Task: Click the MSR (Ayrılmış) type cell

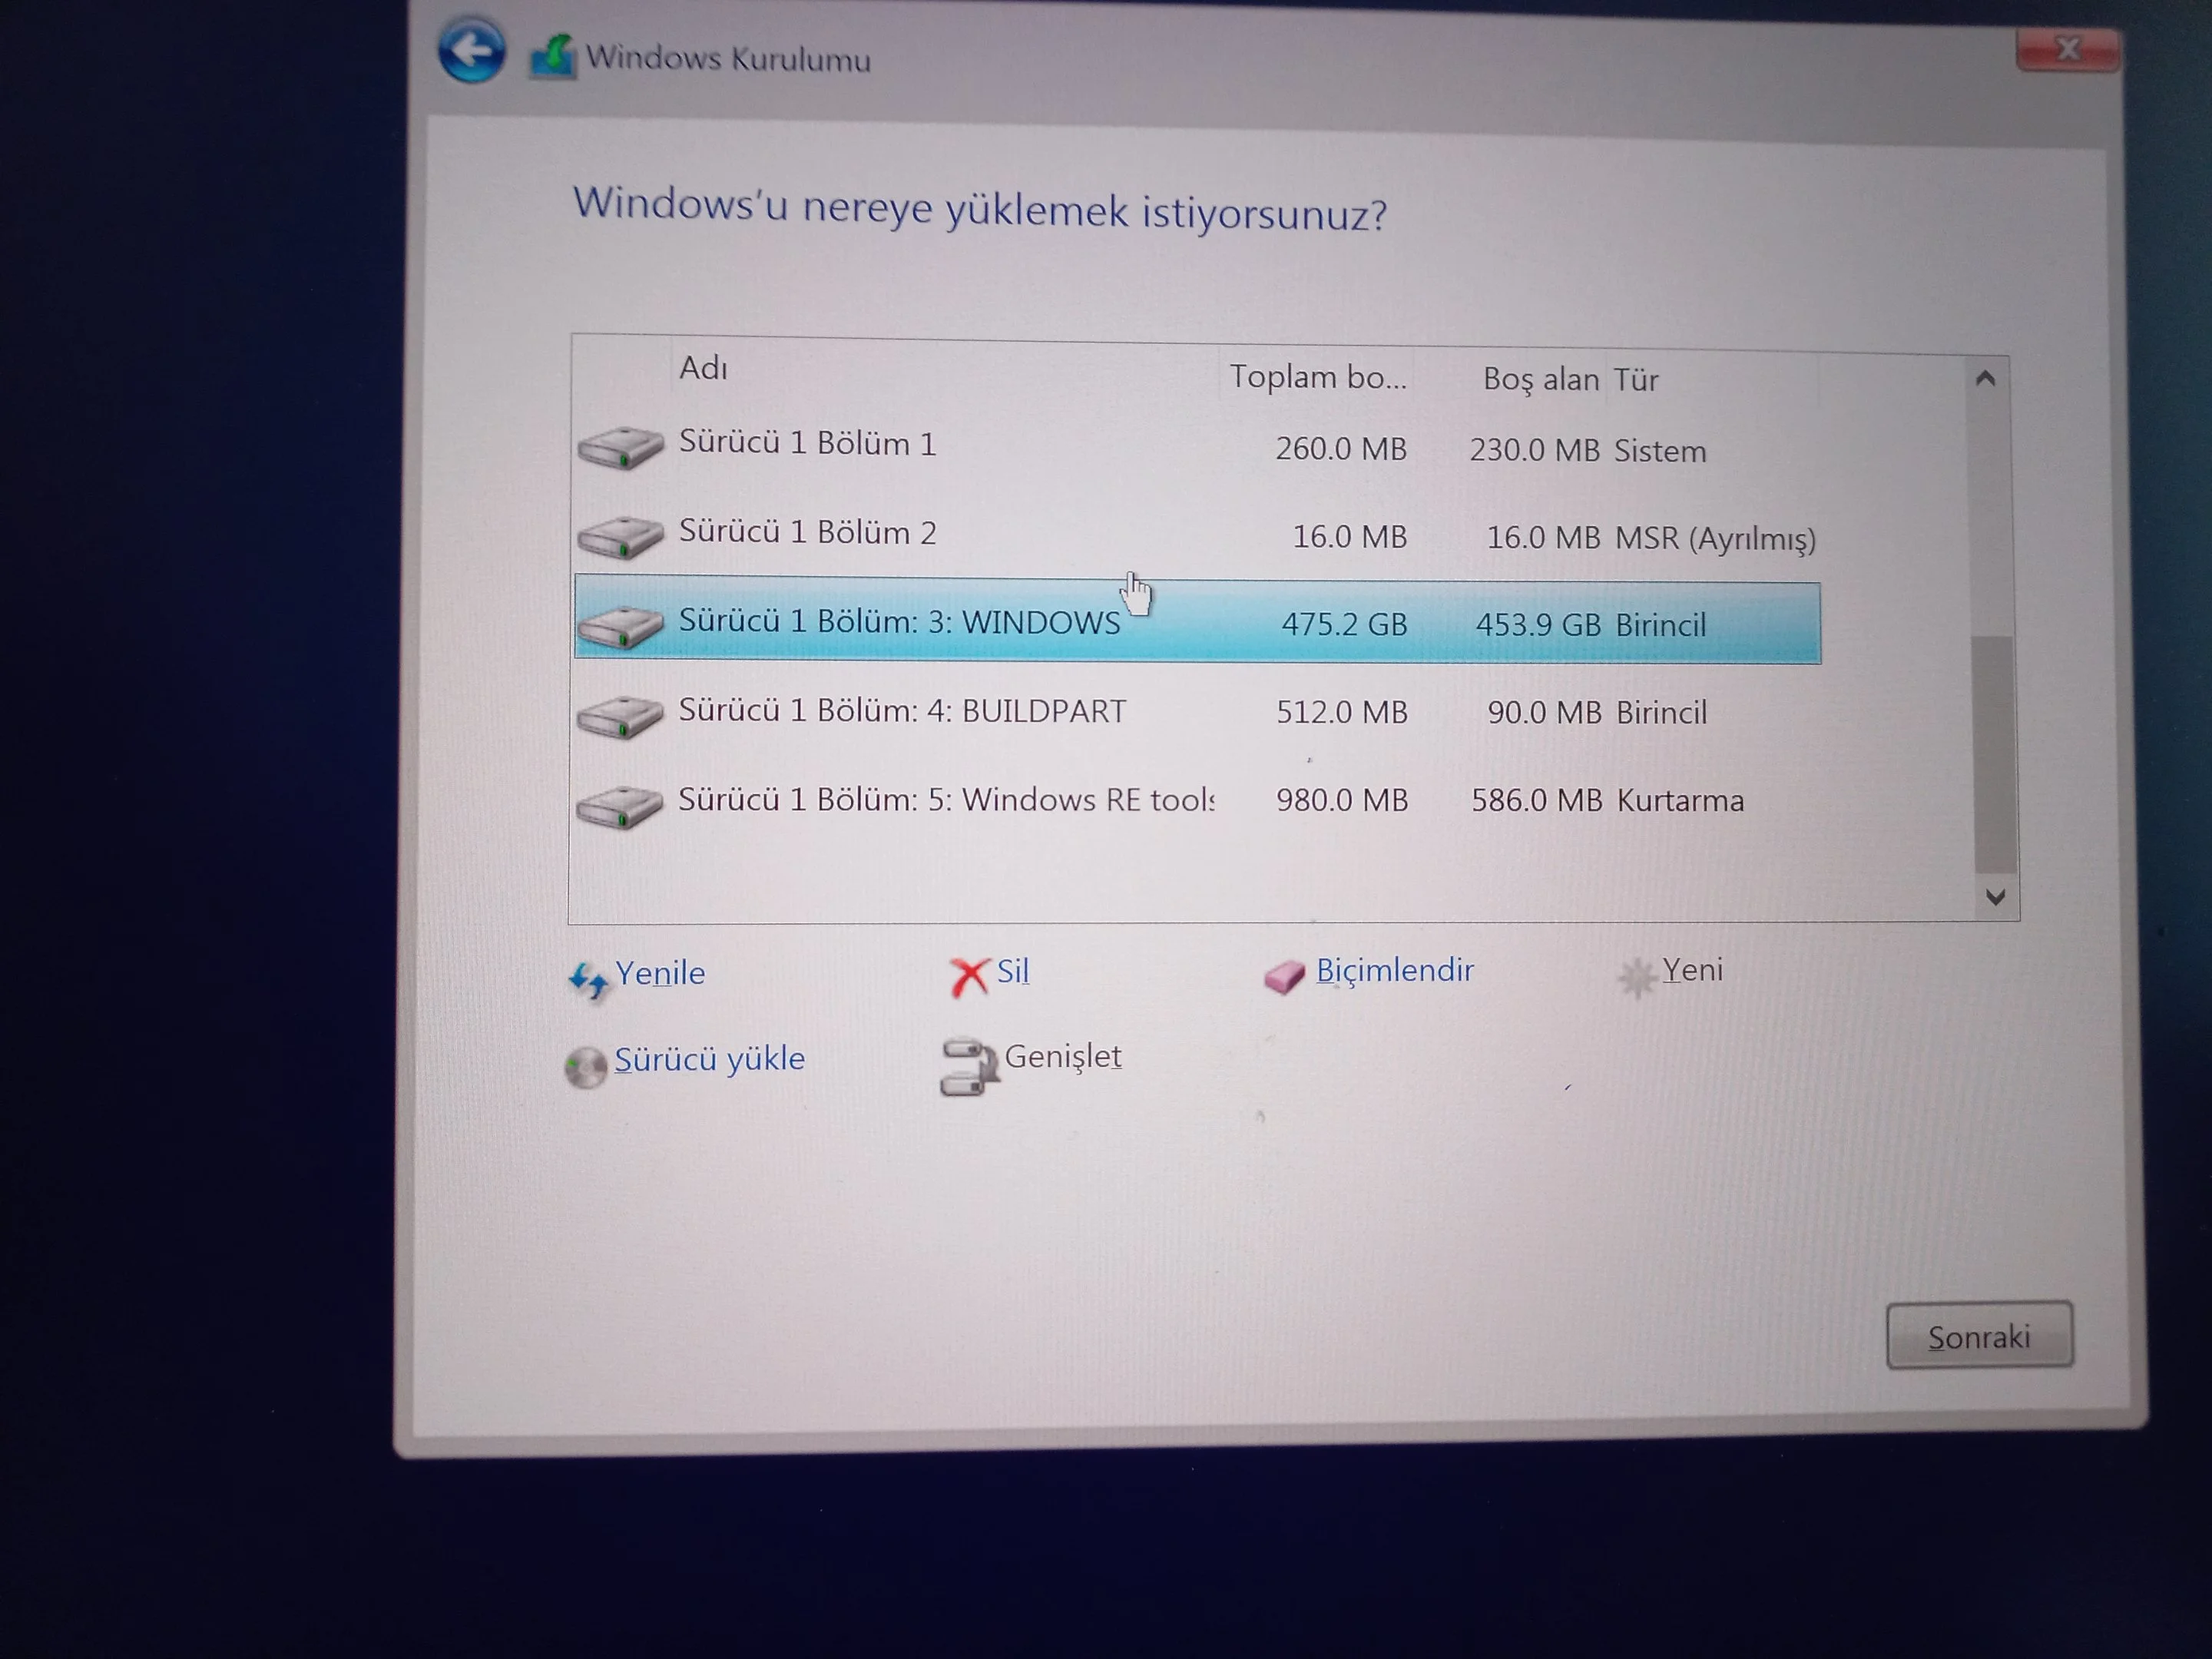Action: click(1715, 539)
